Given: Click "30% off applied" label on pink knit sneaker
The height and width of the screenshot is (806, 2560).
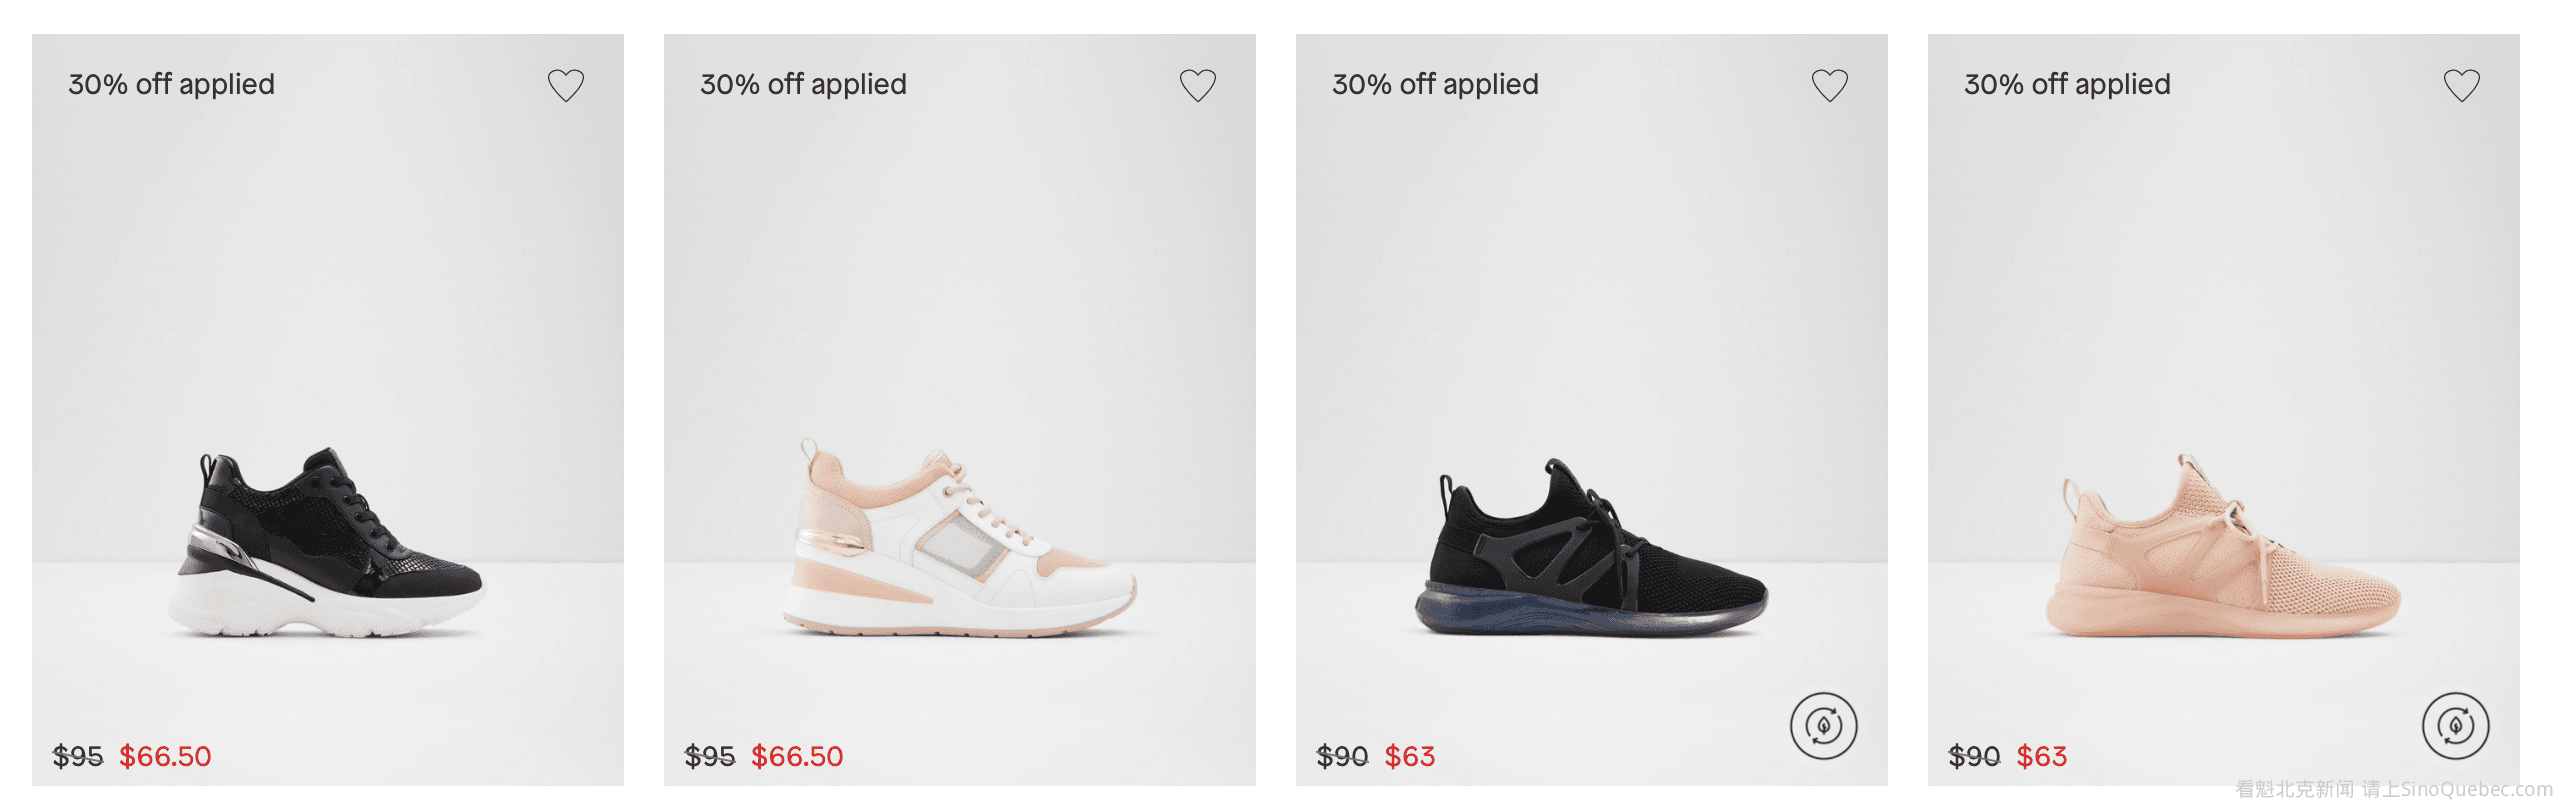Looking at the screenshot, I should coord(2067,84).
